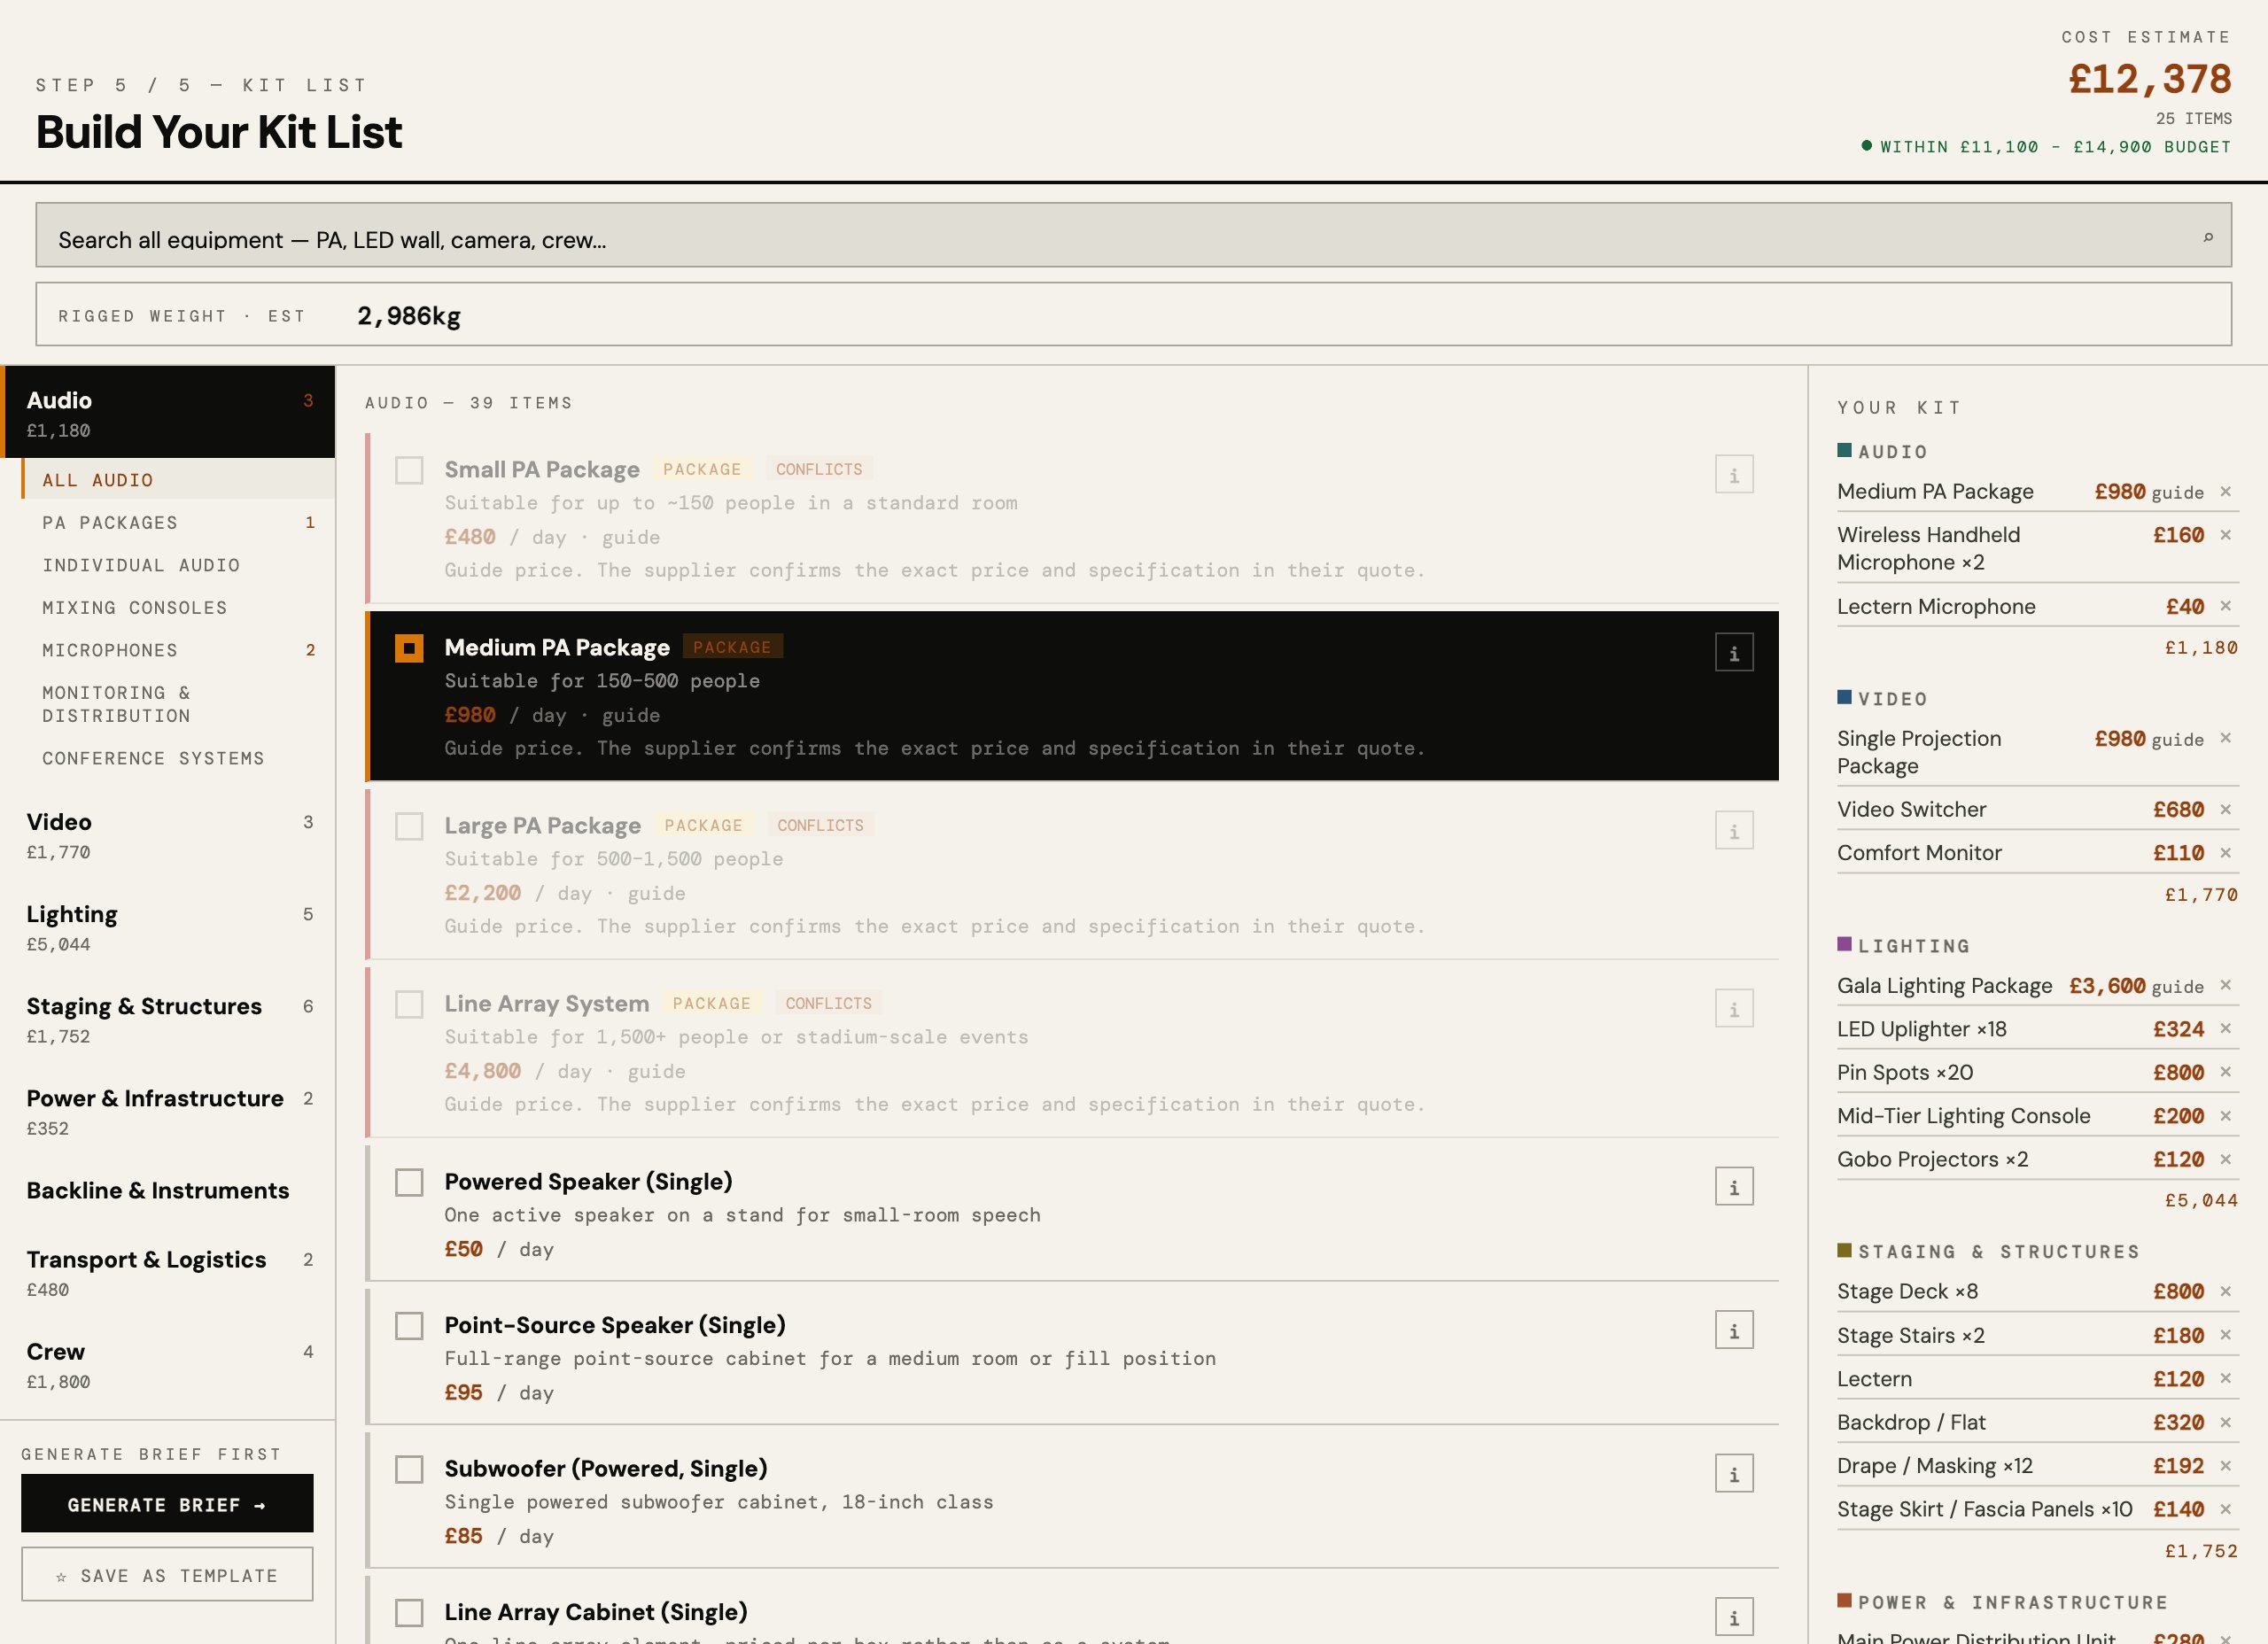Remove Pin Spots ×20 from kit

point(2226,1072)
